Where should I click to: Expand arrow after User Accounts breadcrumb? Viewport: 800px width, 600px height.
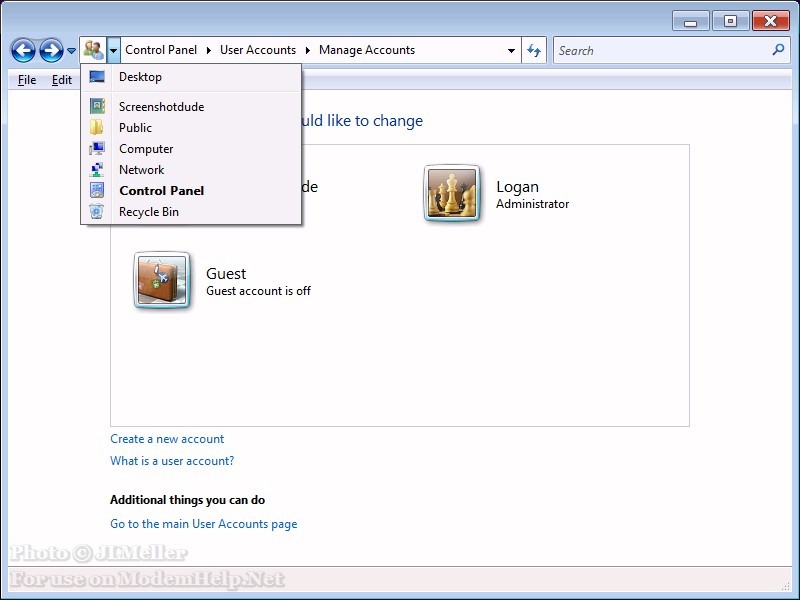point(308,50)
